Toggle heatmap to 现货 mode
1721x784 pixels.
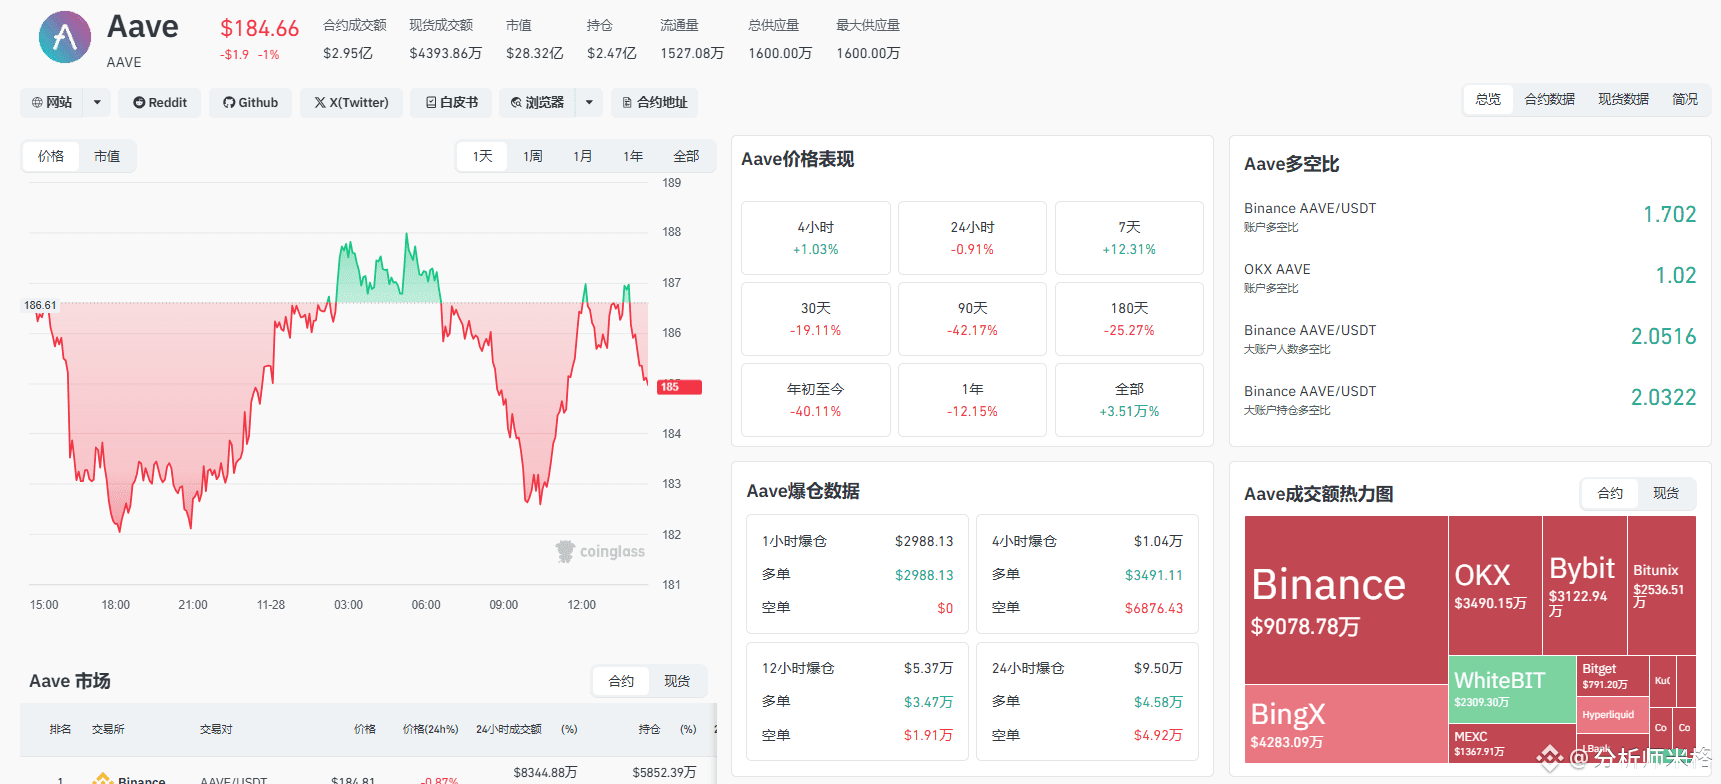pyautogui.click(x=1666, y=493)
